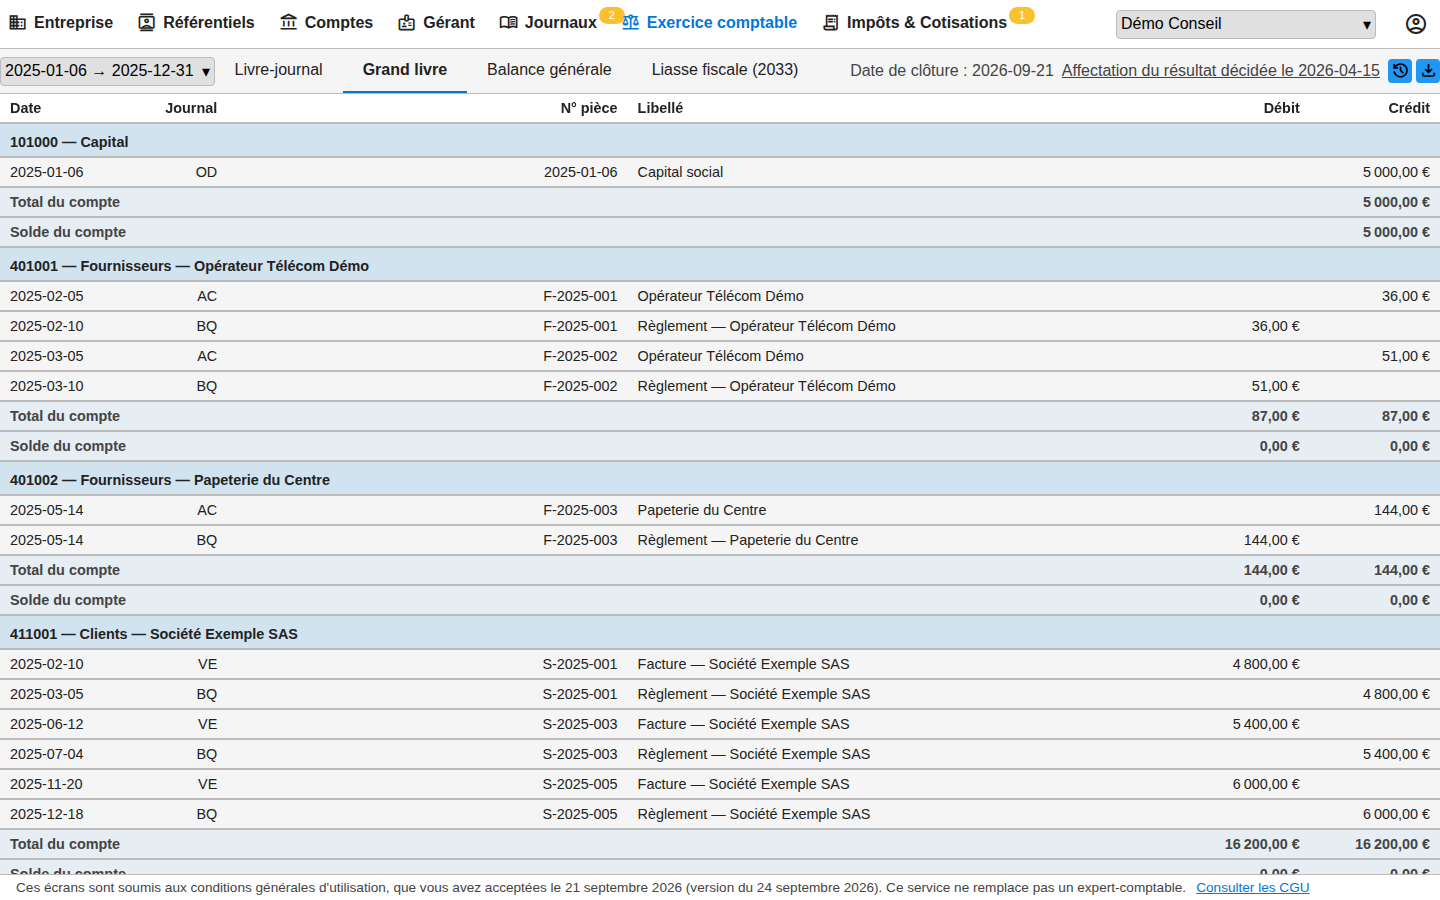Click 411001 Société Exemple SAS account header
Viewport: 1440px width, 900px height.
(720, 634)
